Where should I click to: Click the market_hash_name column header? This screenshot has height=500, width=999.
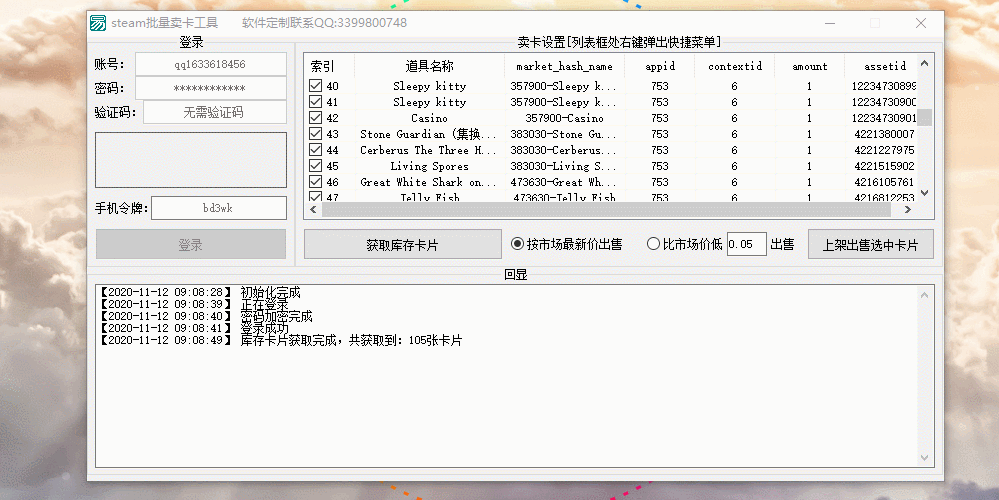[564, 66]
